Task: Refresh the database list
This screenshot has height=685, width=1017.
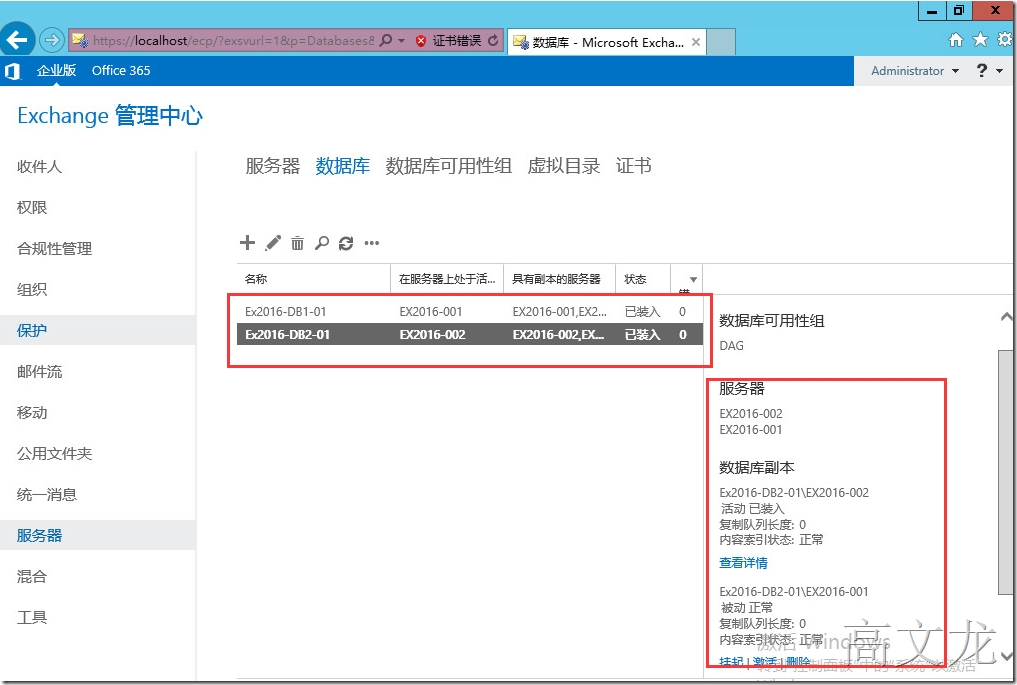Action: point(346,243)
